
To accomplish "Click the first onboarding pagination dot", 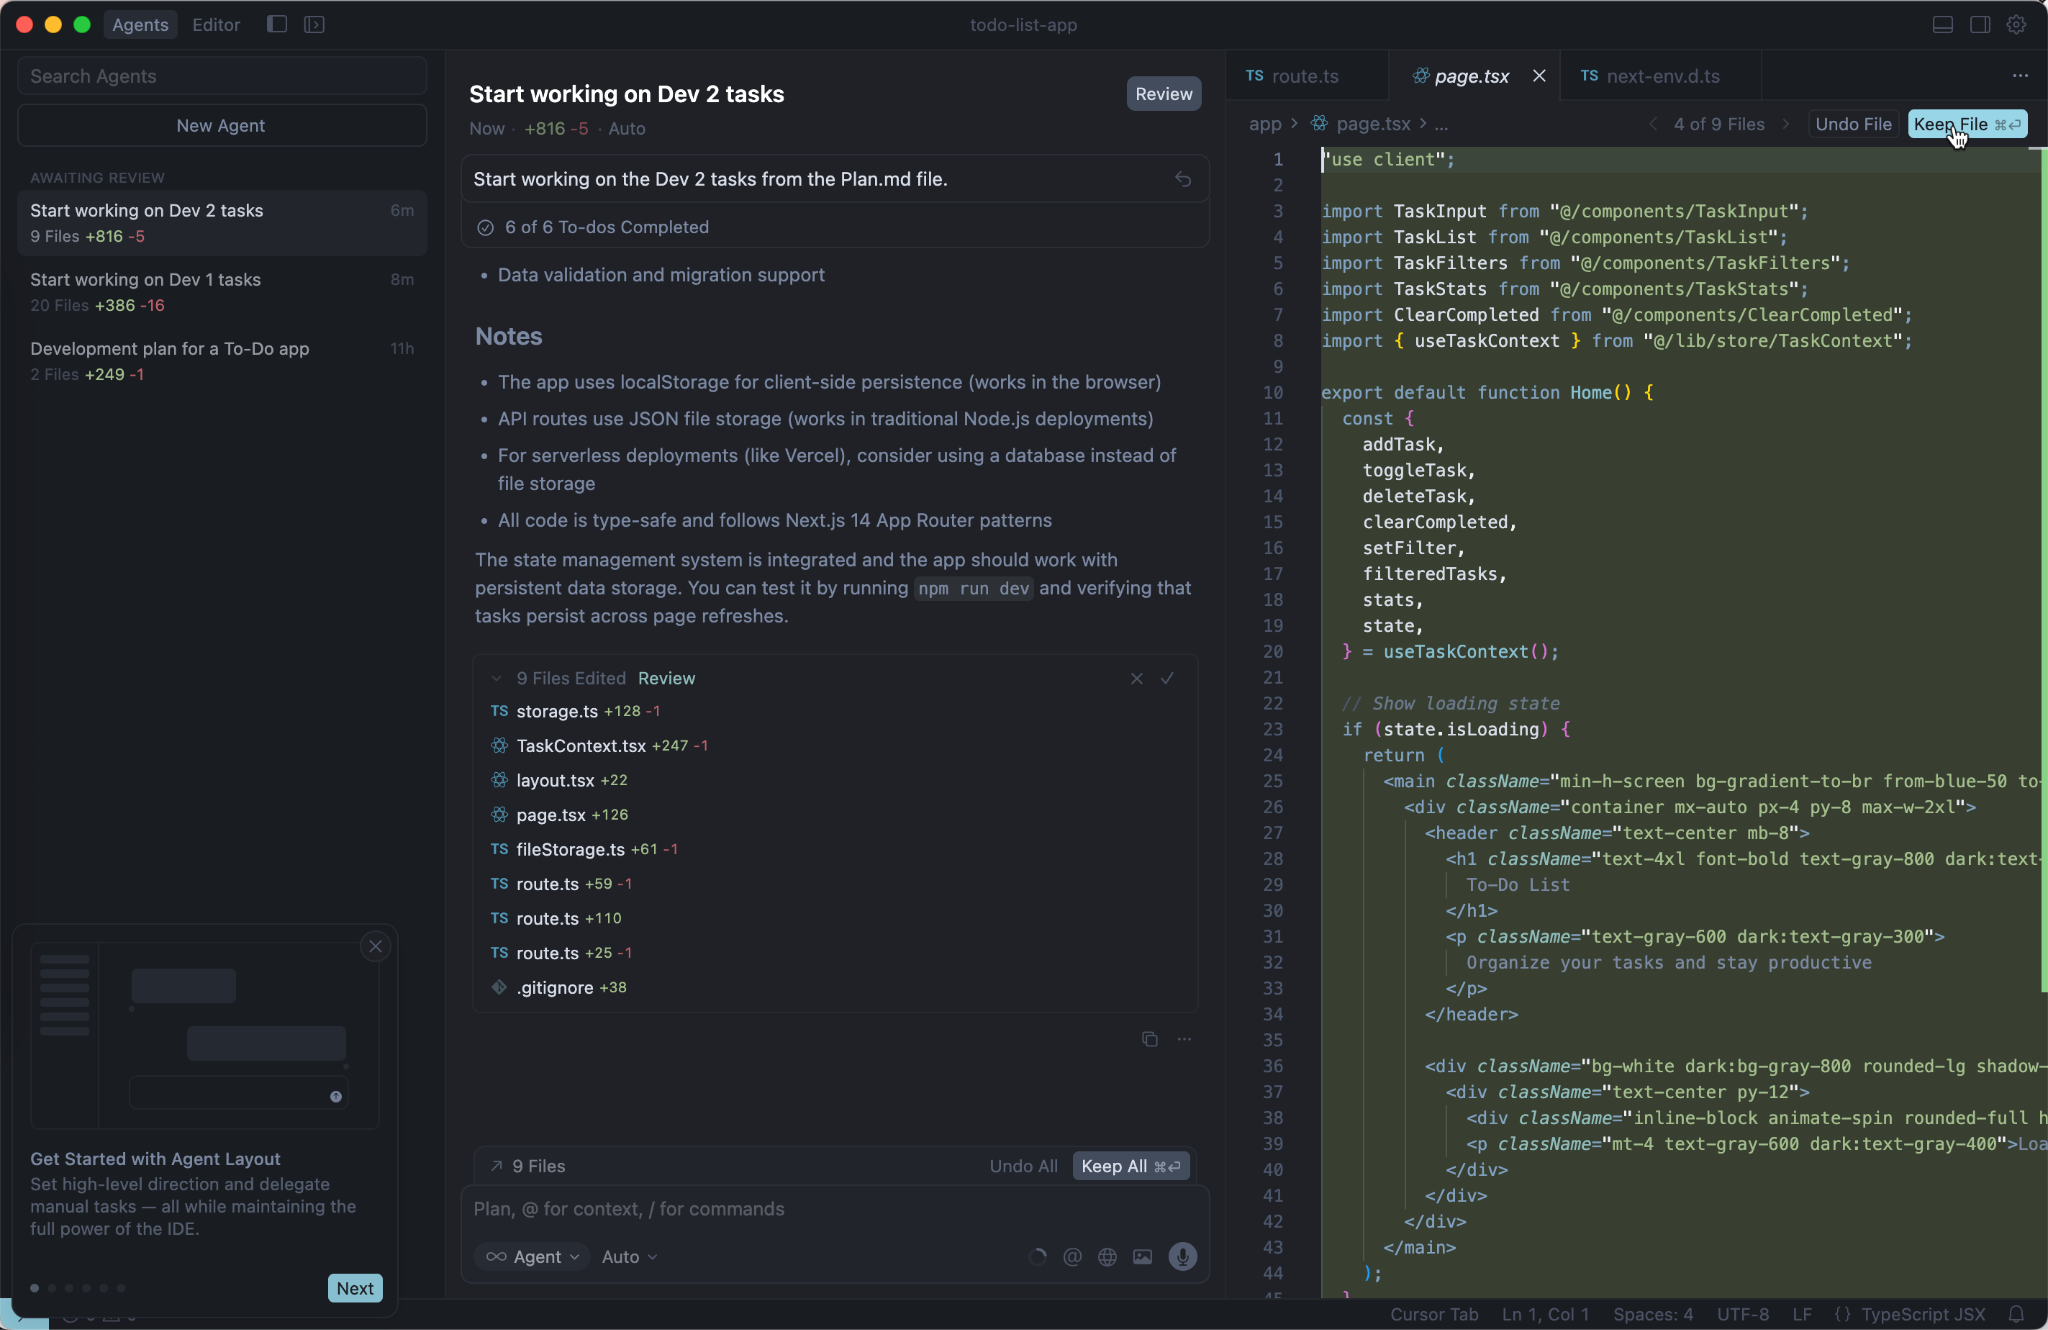I will 35,1288.
